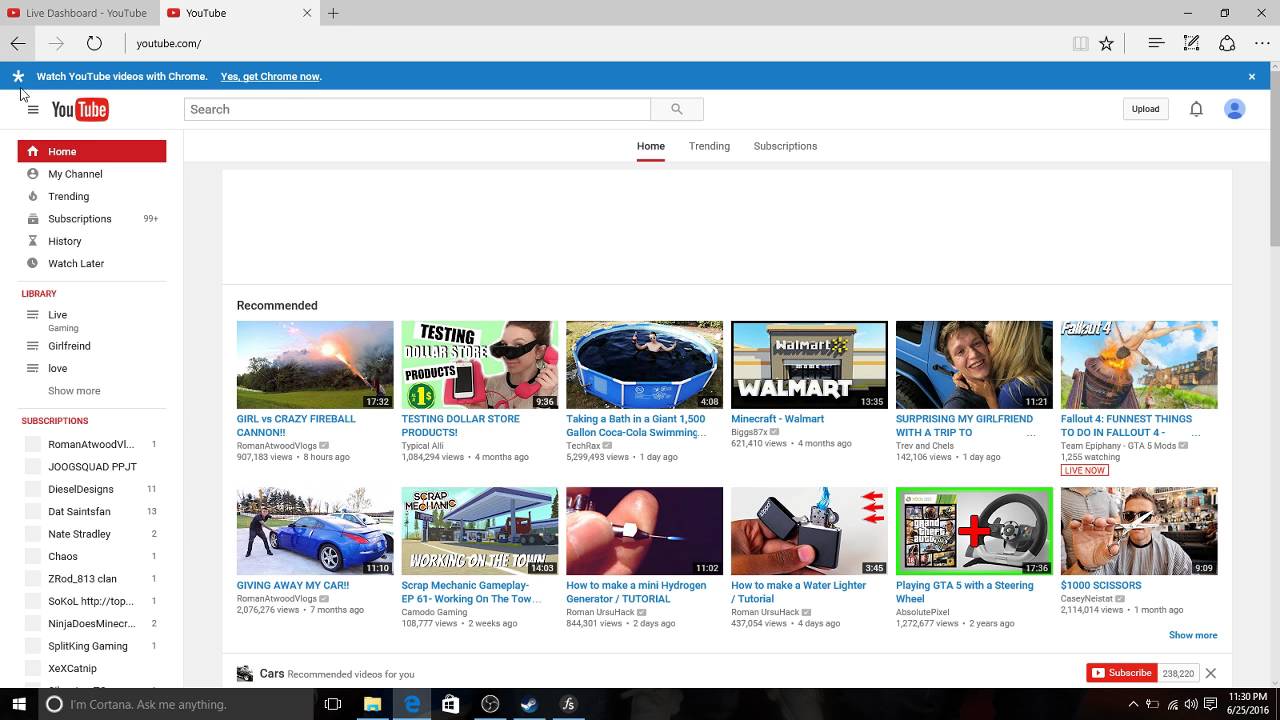Open $1000 SCISSORS video title link
This screenshot has height=720, width=1280.
[1100, 585]
